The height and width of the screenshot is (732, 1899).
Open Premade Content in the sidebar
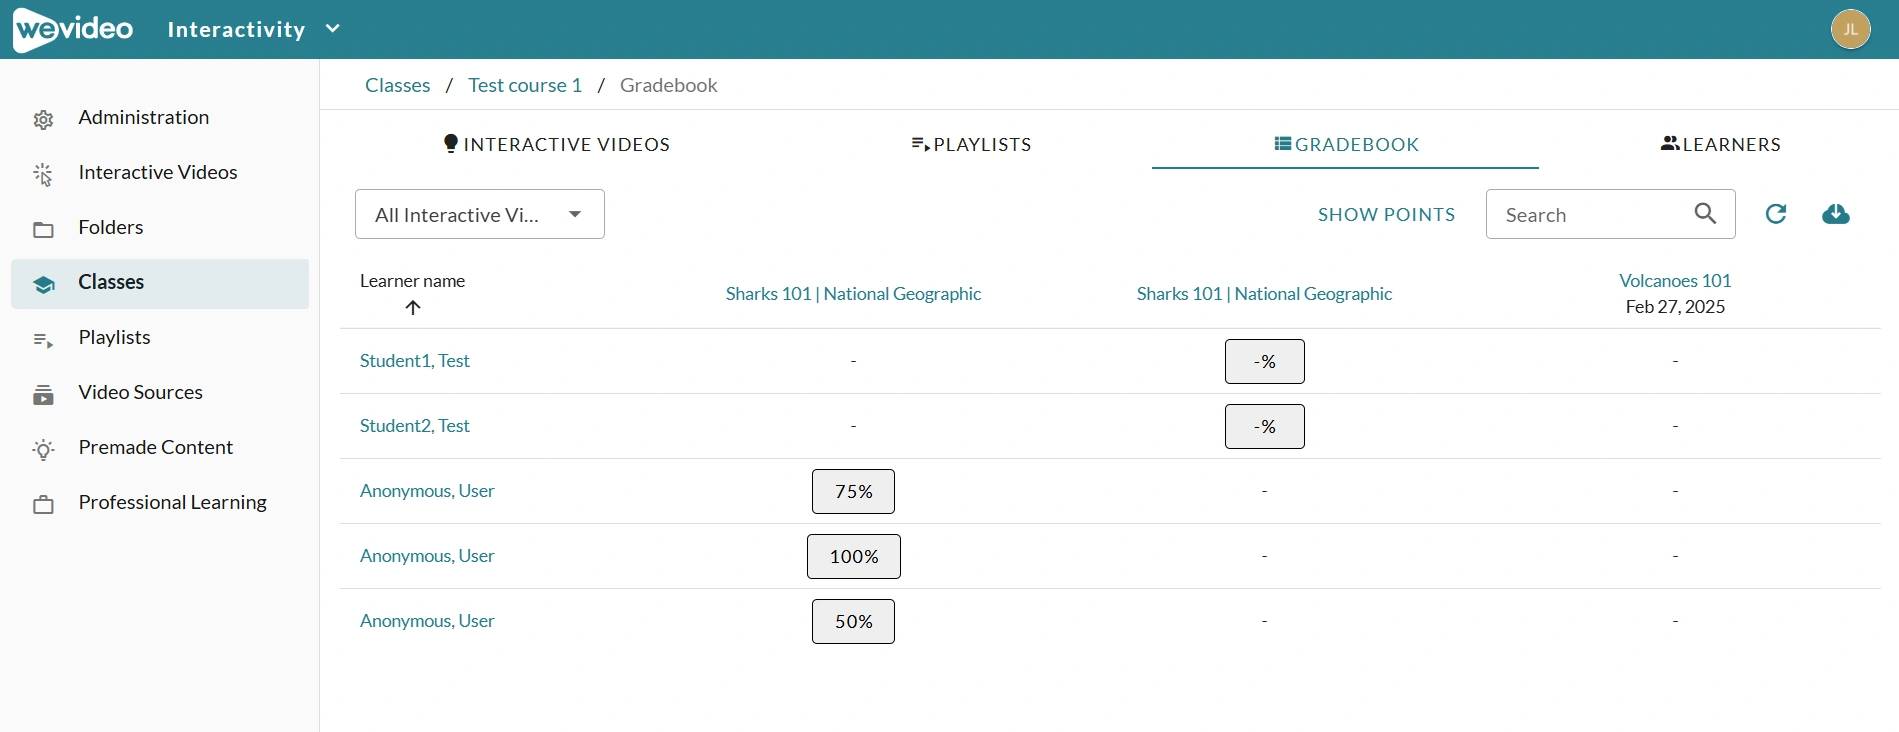(x=160, y=448)
